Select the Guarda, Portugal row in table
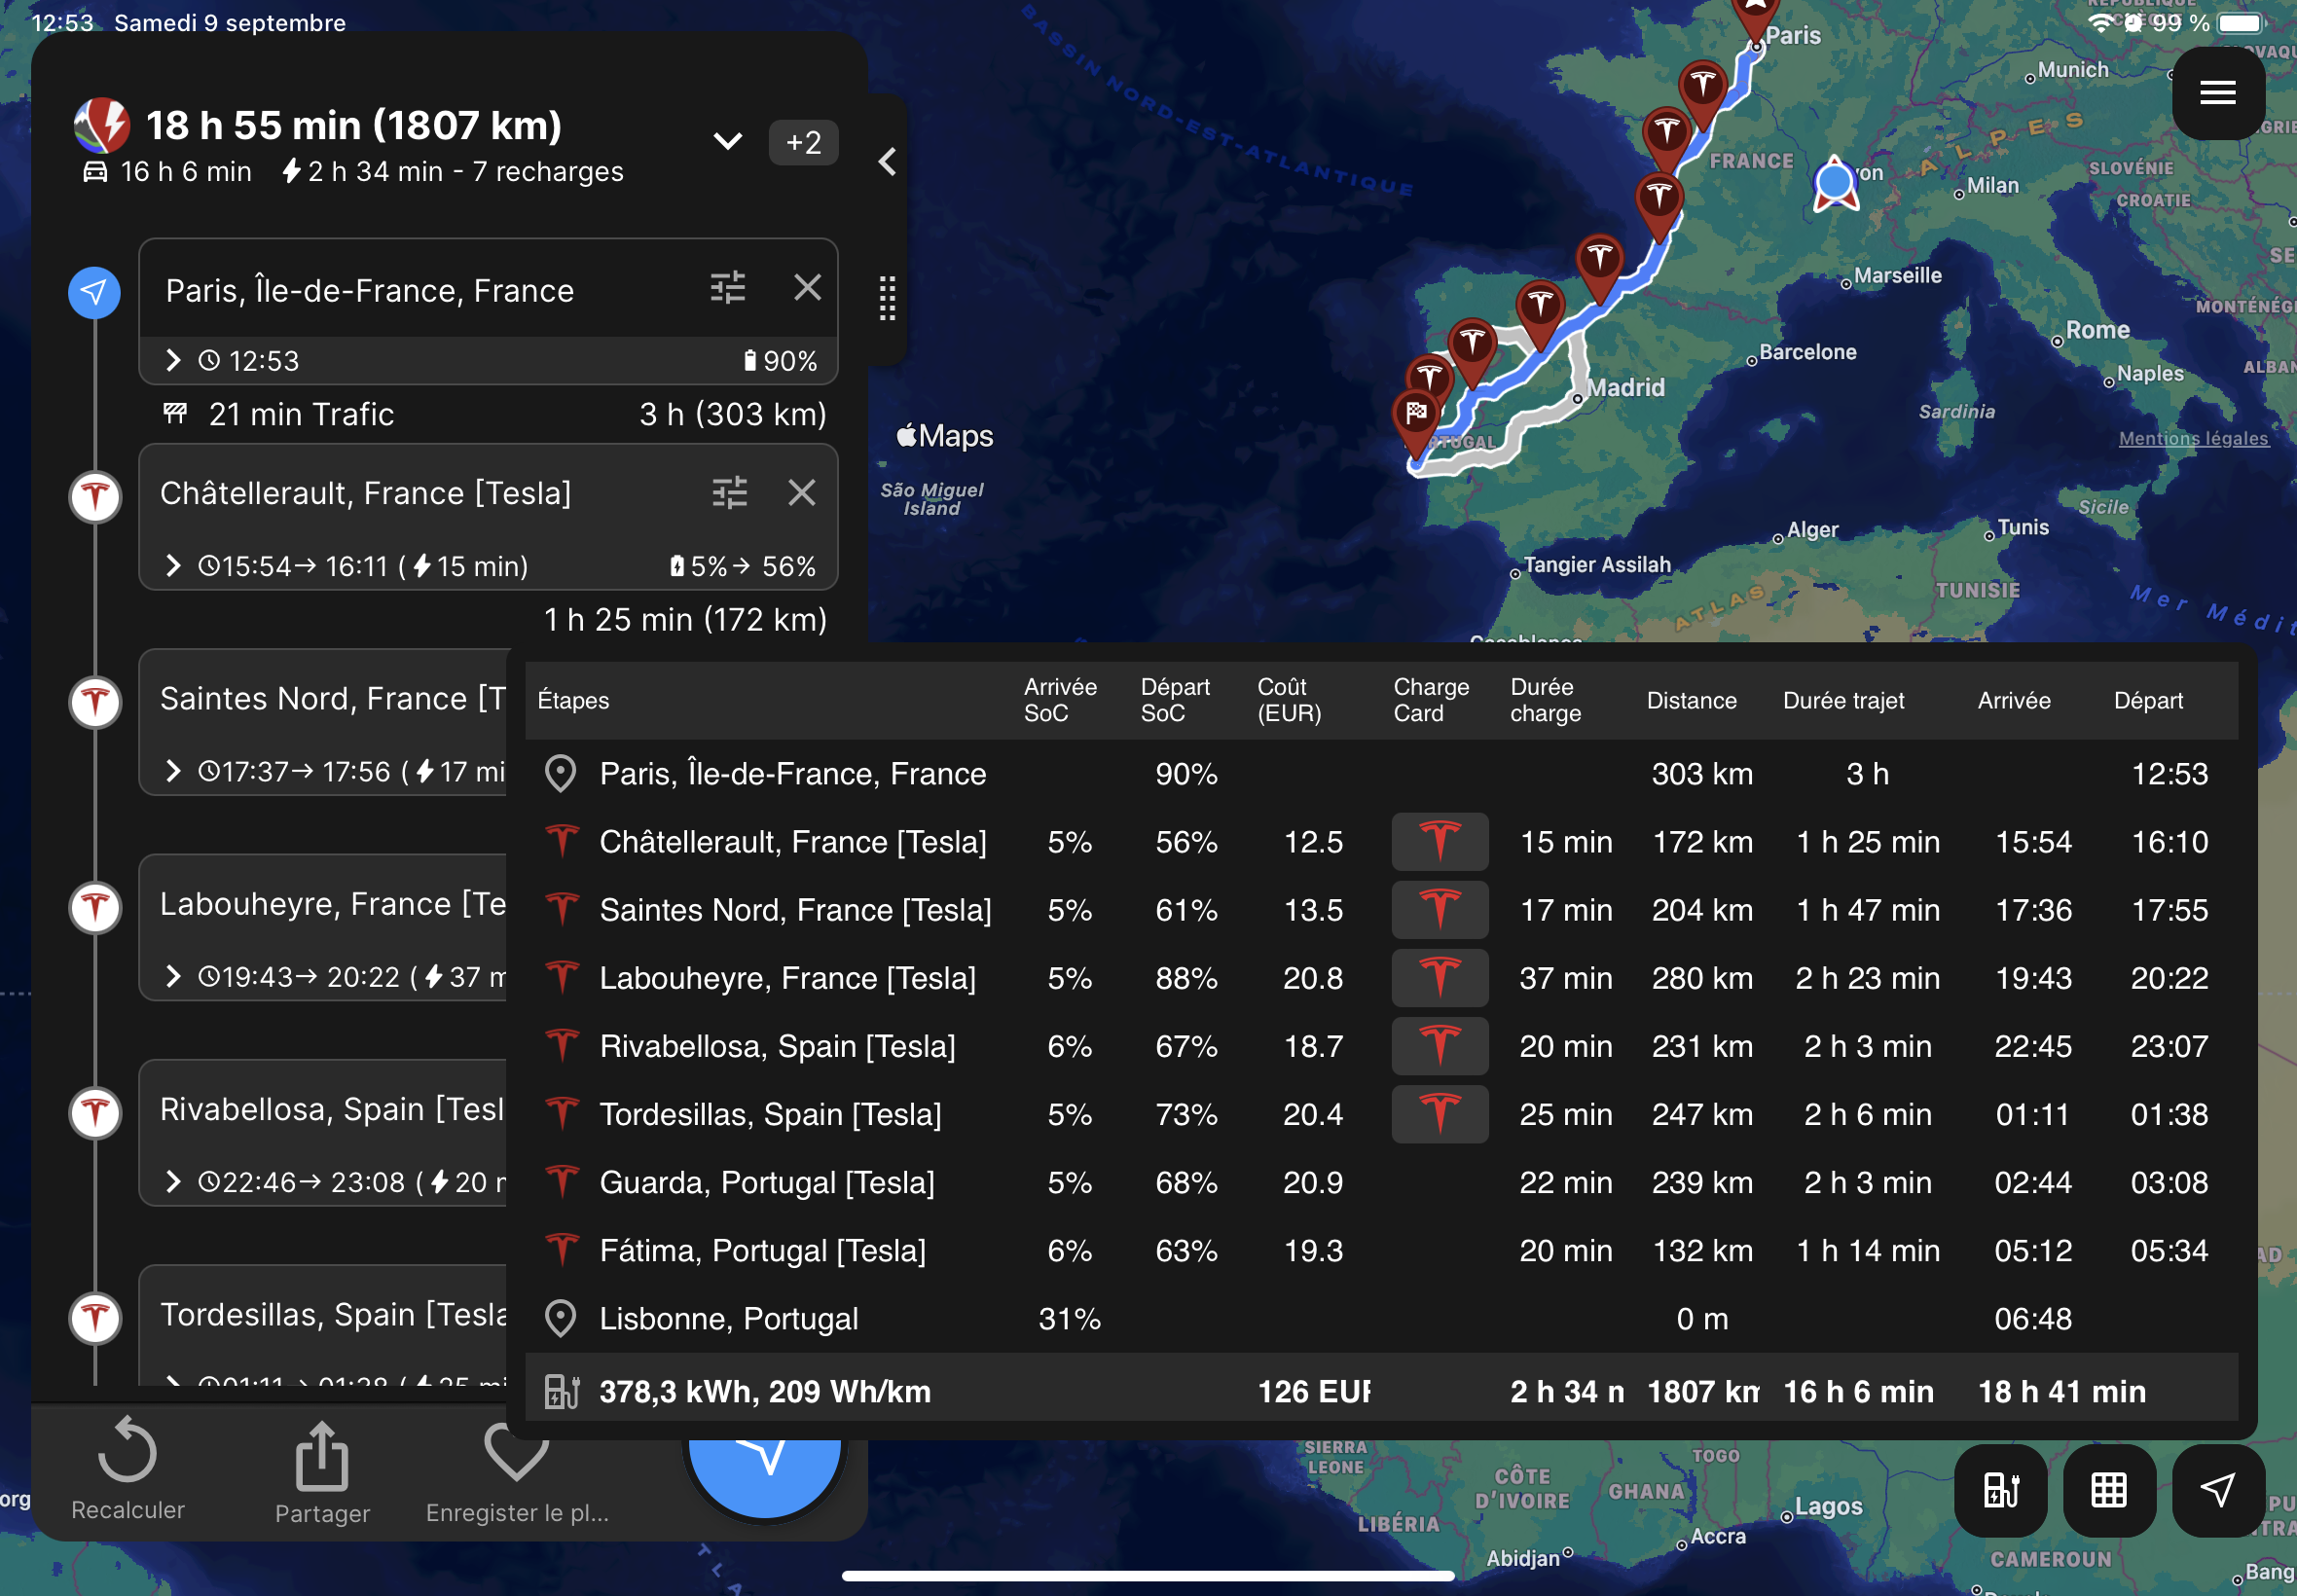The height and width of the screenshot is (1596, 2297). click(x=767, y=1182)
